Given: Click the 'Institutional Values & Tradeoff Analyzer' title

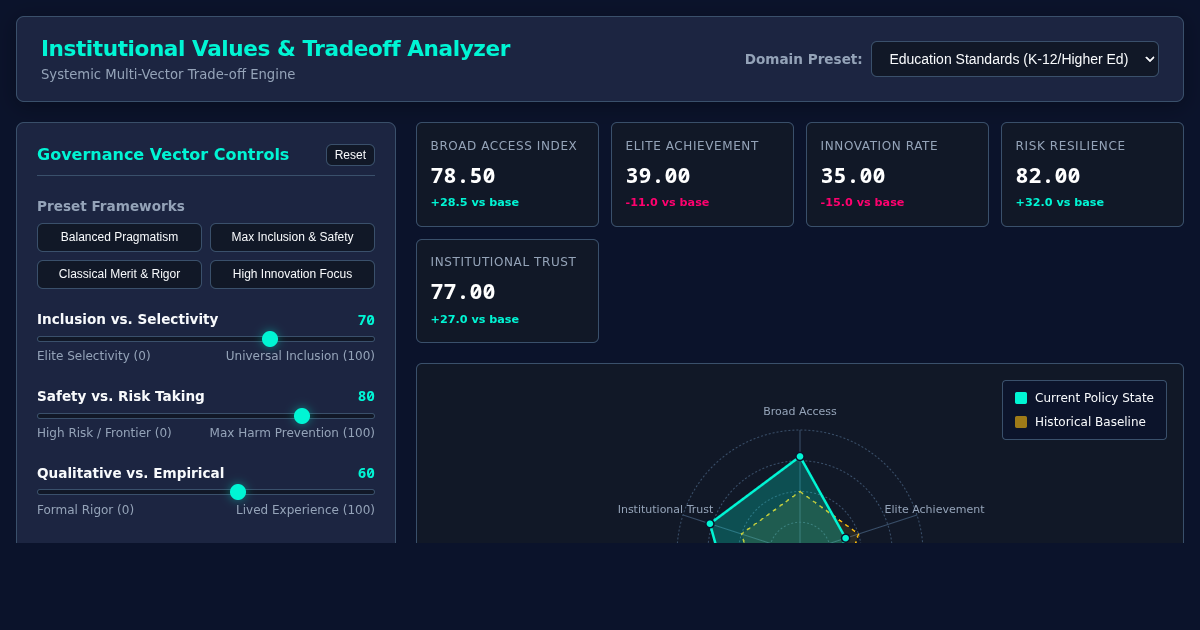Looking at the screenshot, I should coord(276,48).
